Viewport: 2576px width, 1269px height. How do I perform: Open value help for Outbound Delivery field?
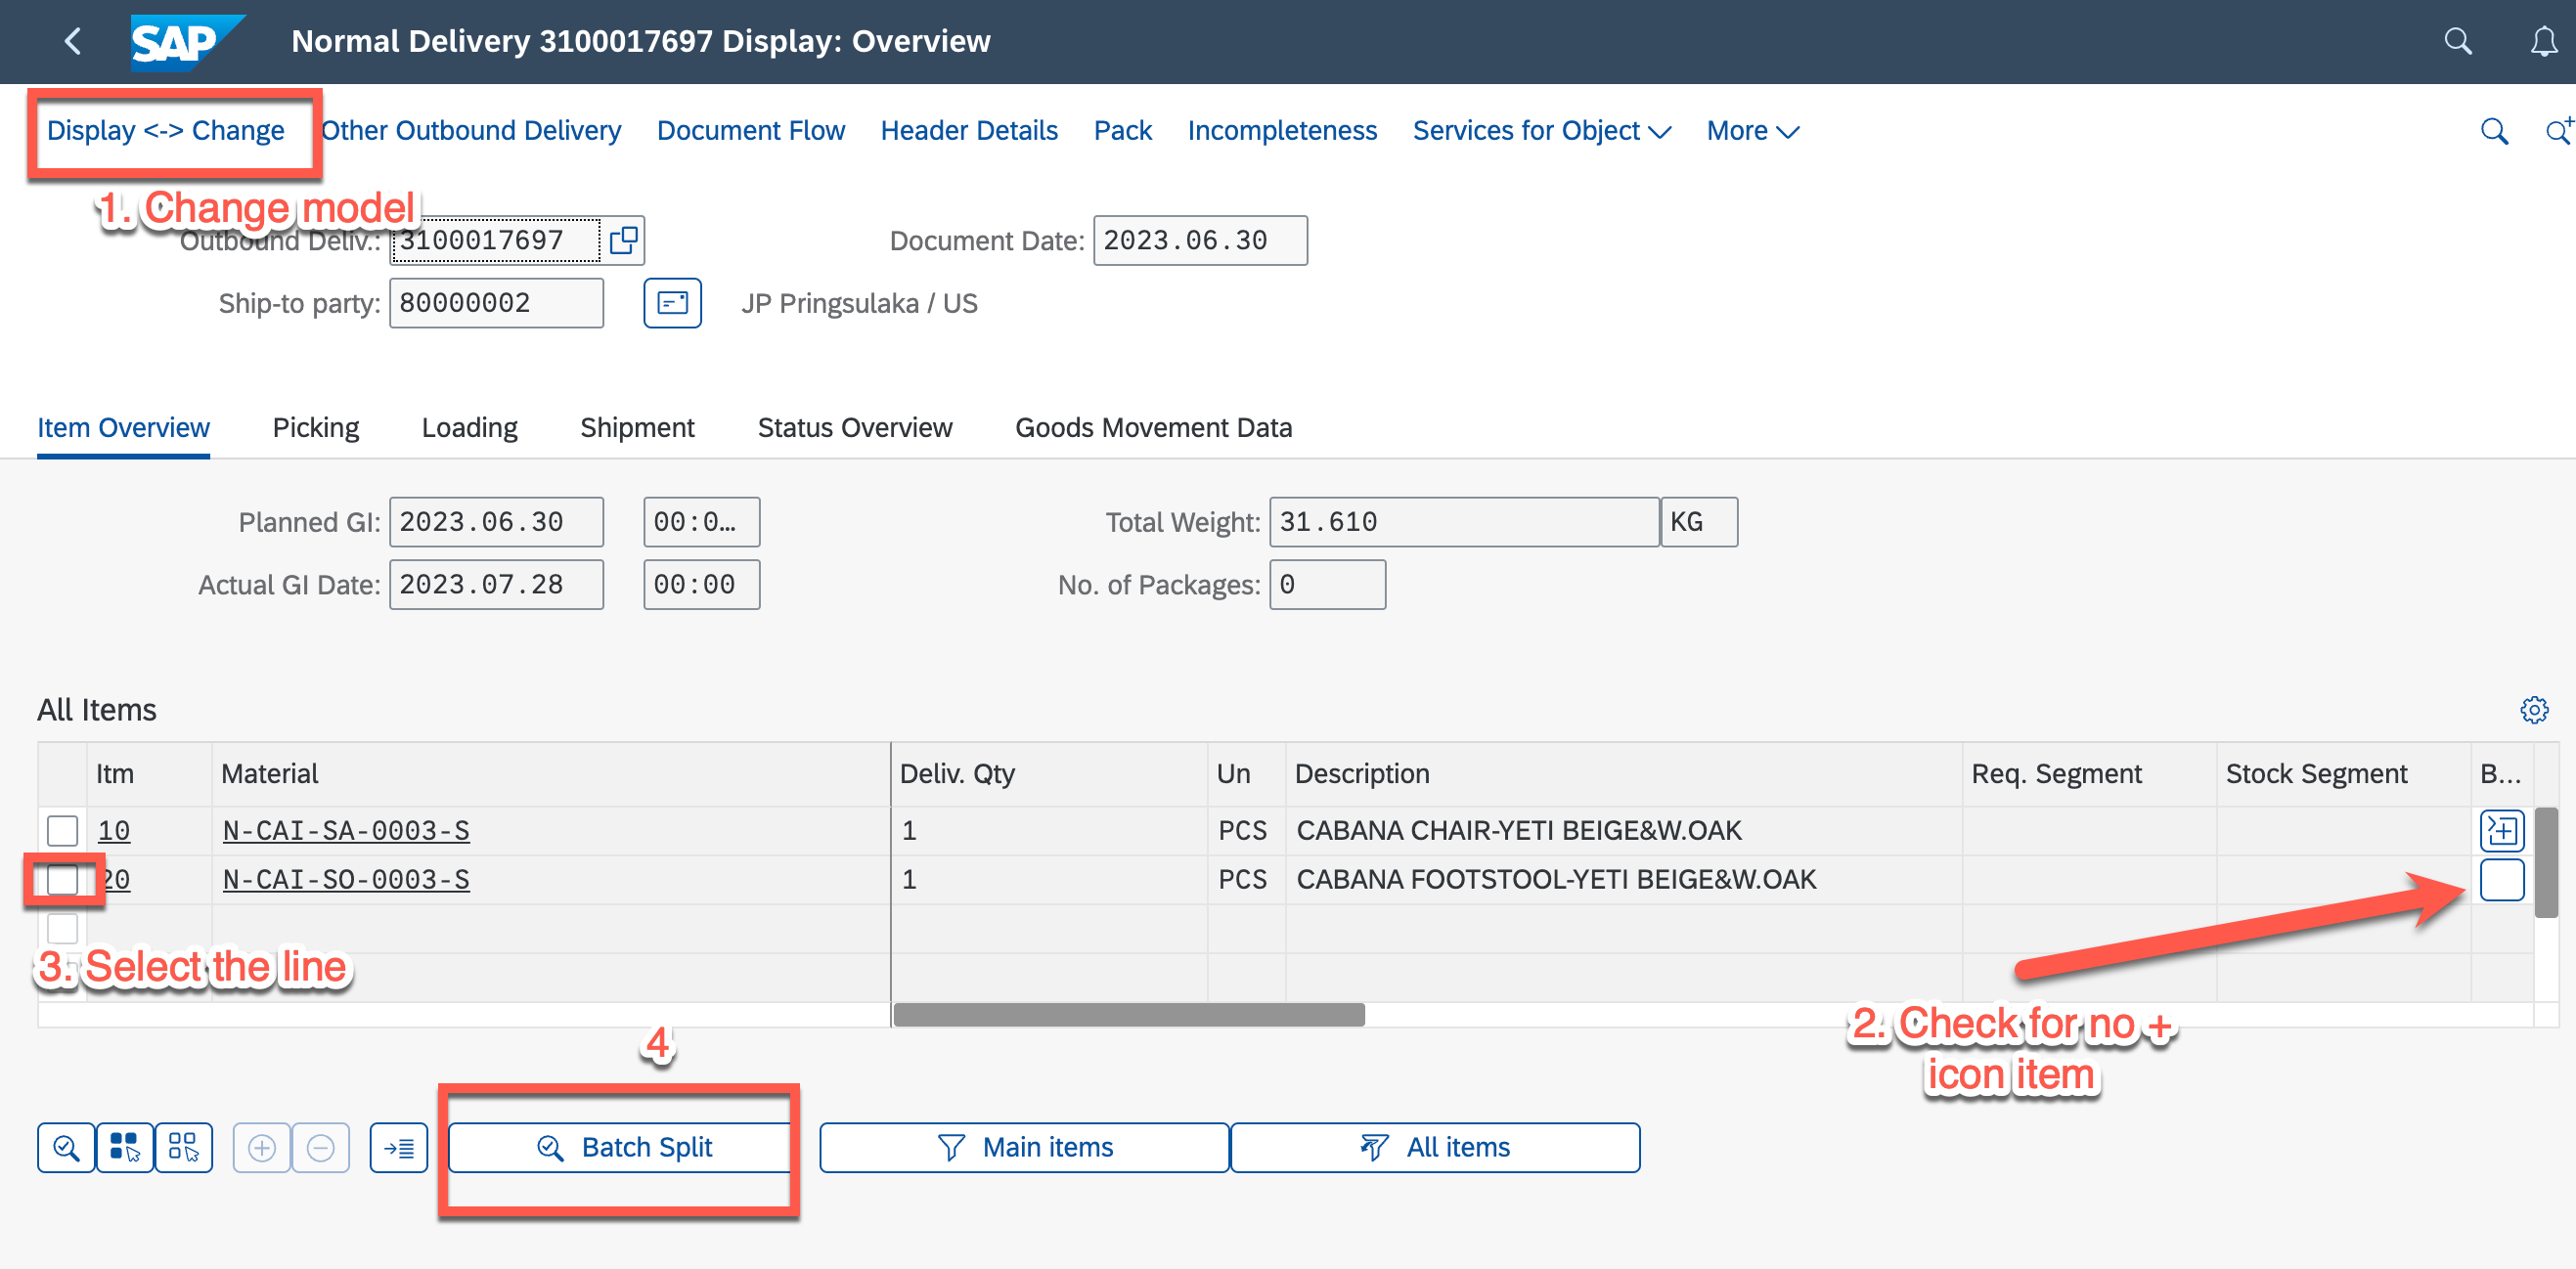pyautogui.click(x=623, y=240)
